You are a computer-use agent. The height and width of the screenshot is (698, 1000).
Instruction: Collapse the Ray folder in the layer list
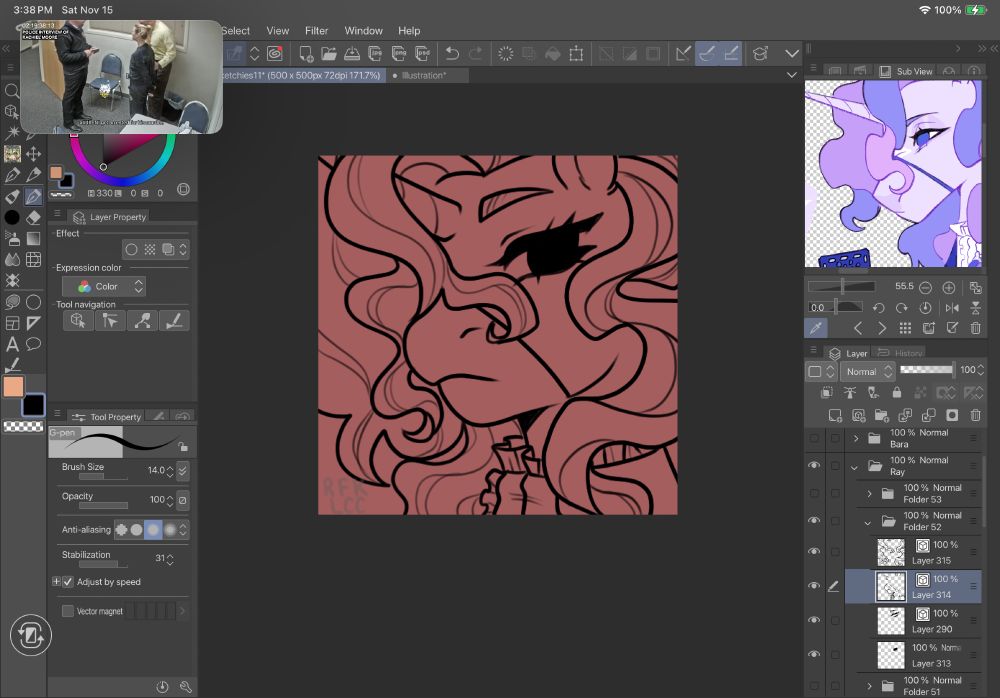pyautogui.click(x=855, y=466)
